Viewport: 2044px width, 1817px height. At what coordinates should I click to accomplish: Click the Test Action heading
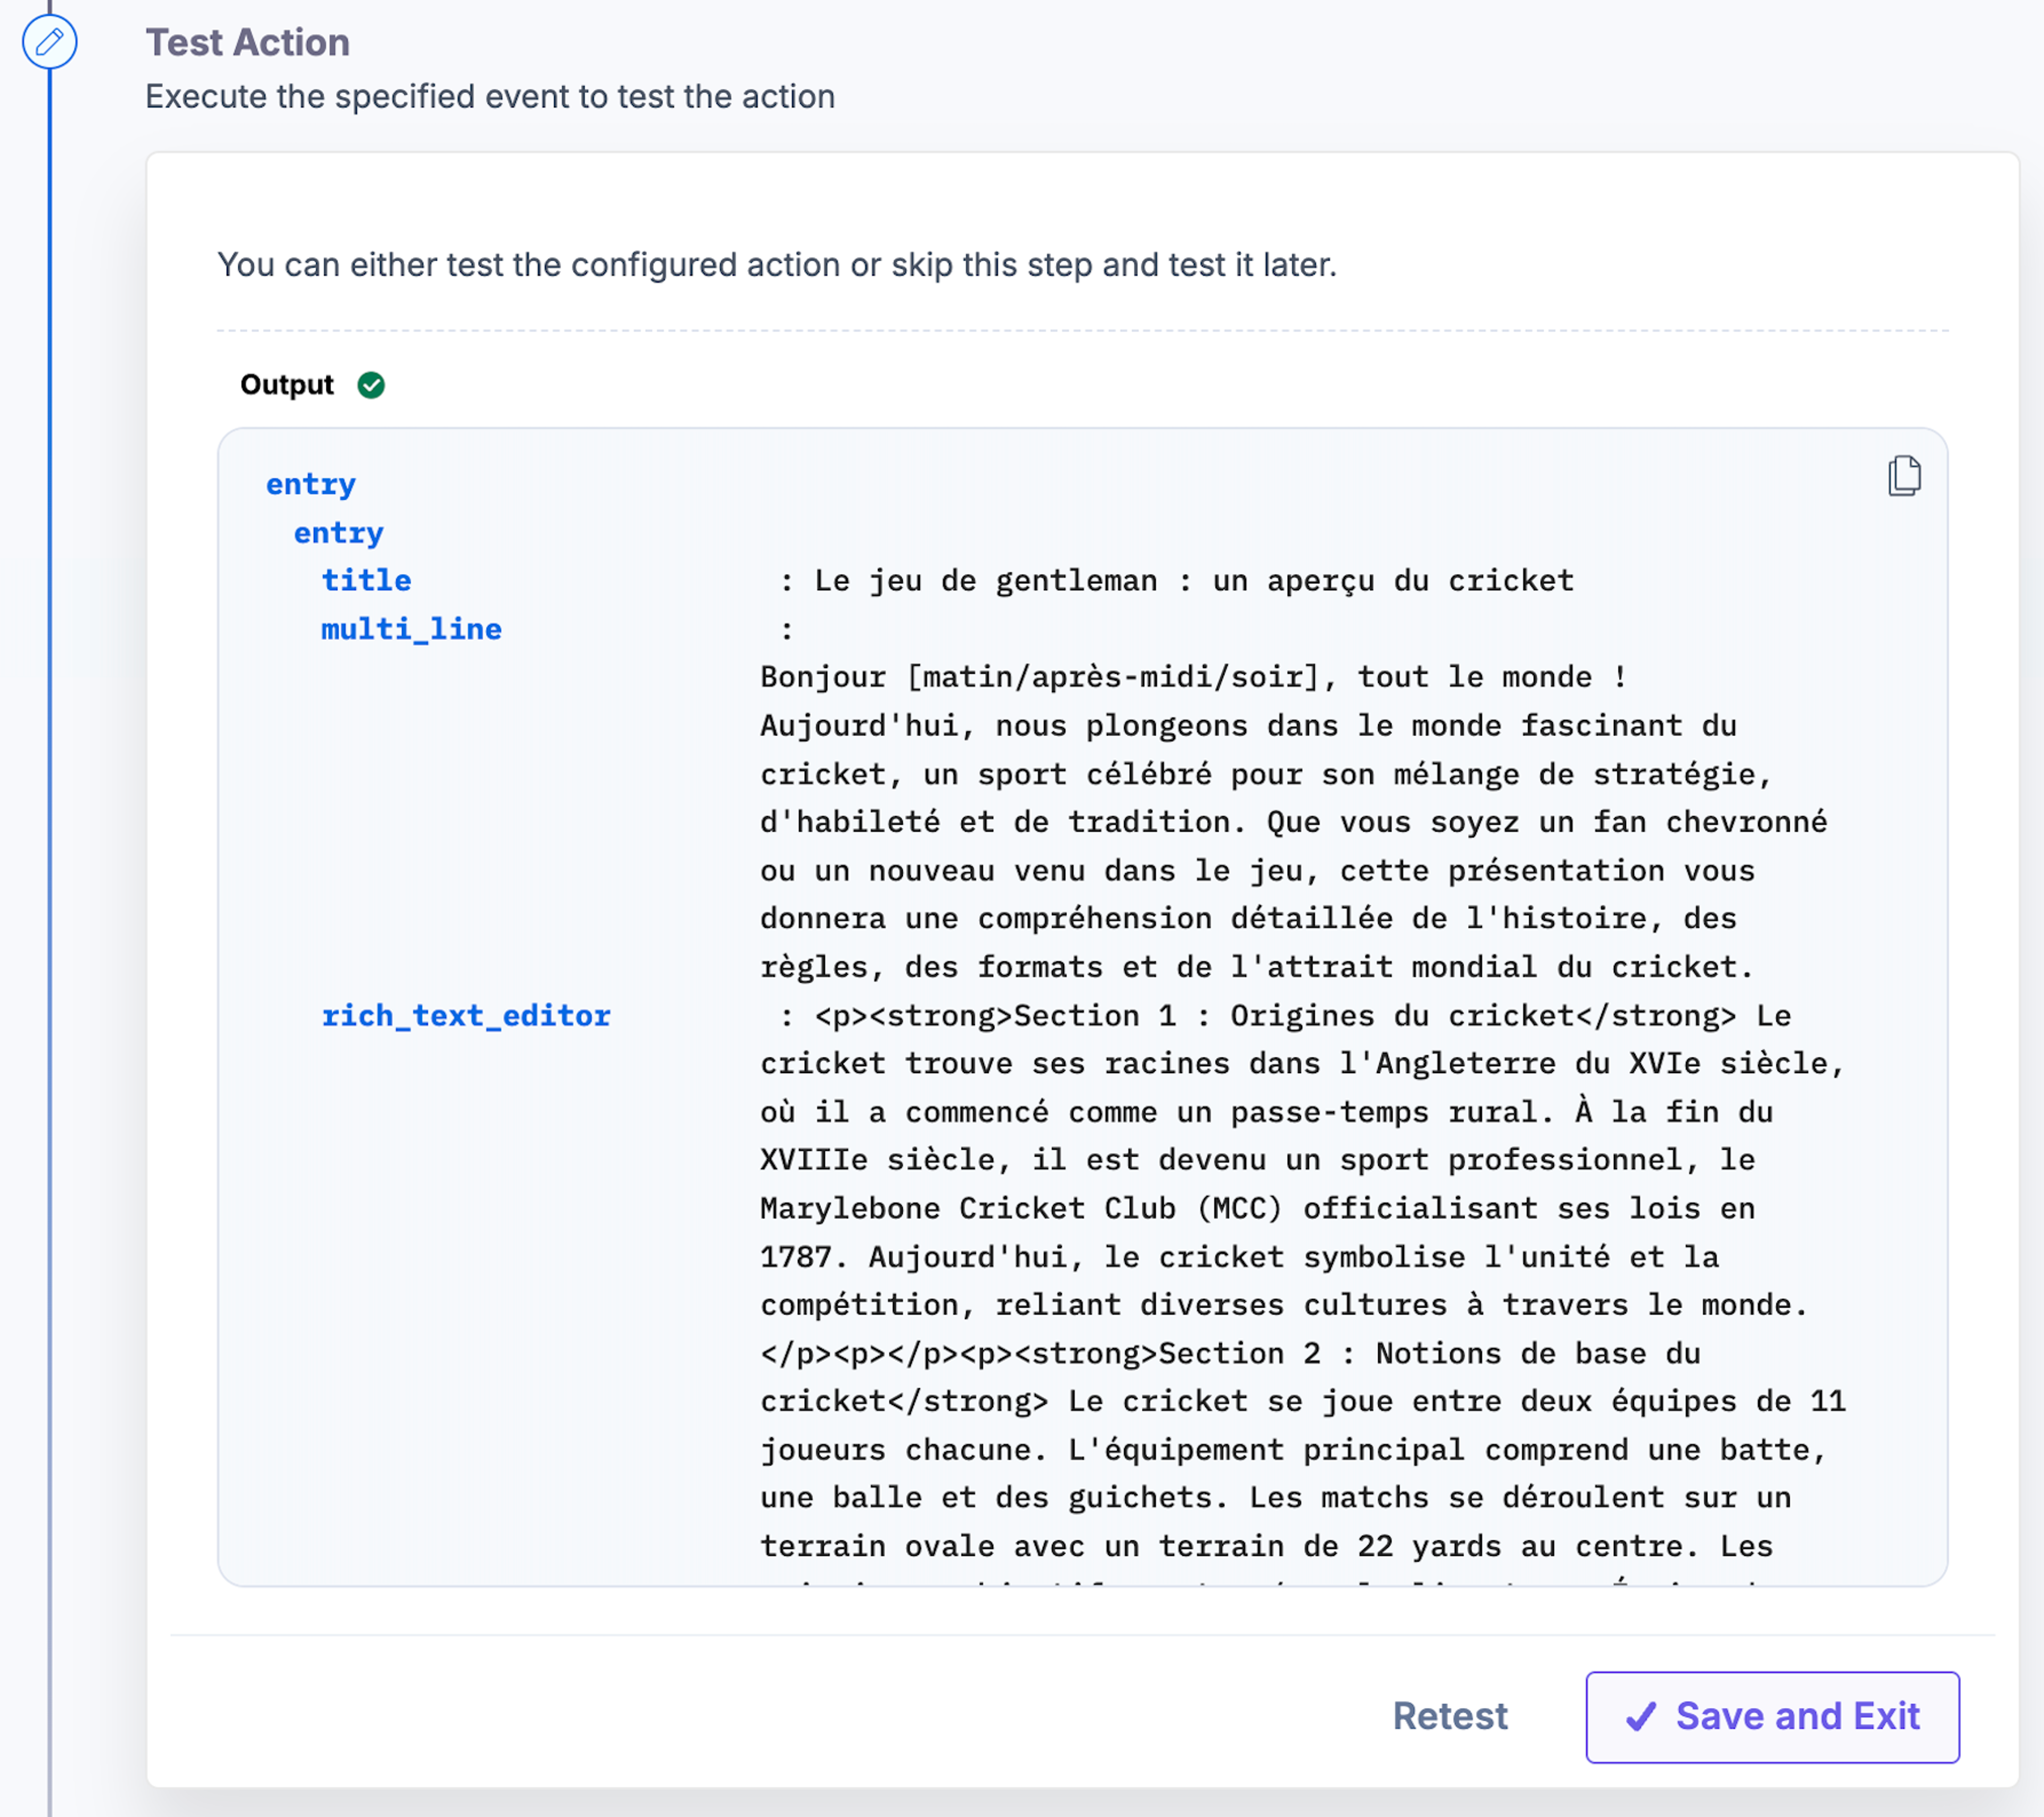coord(248,43)
